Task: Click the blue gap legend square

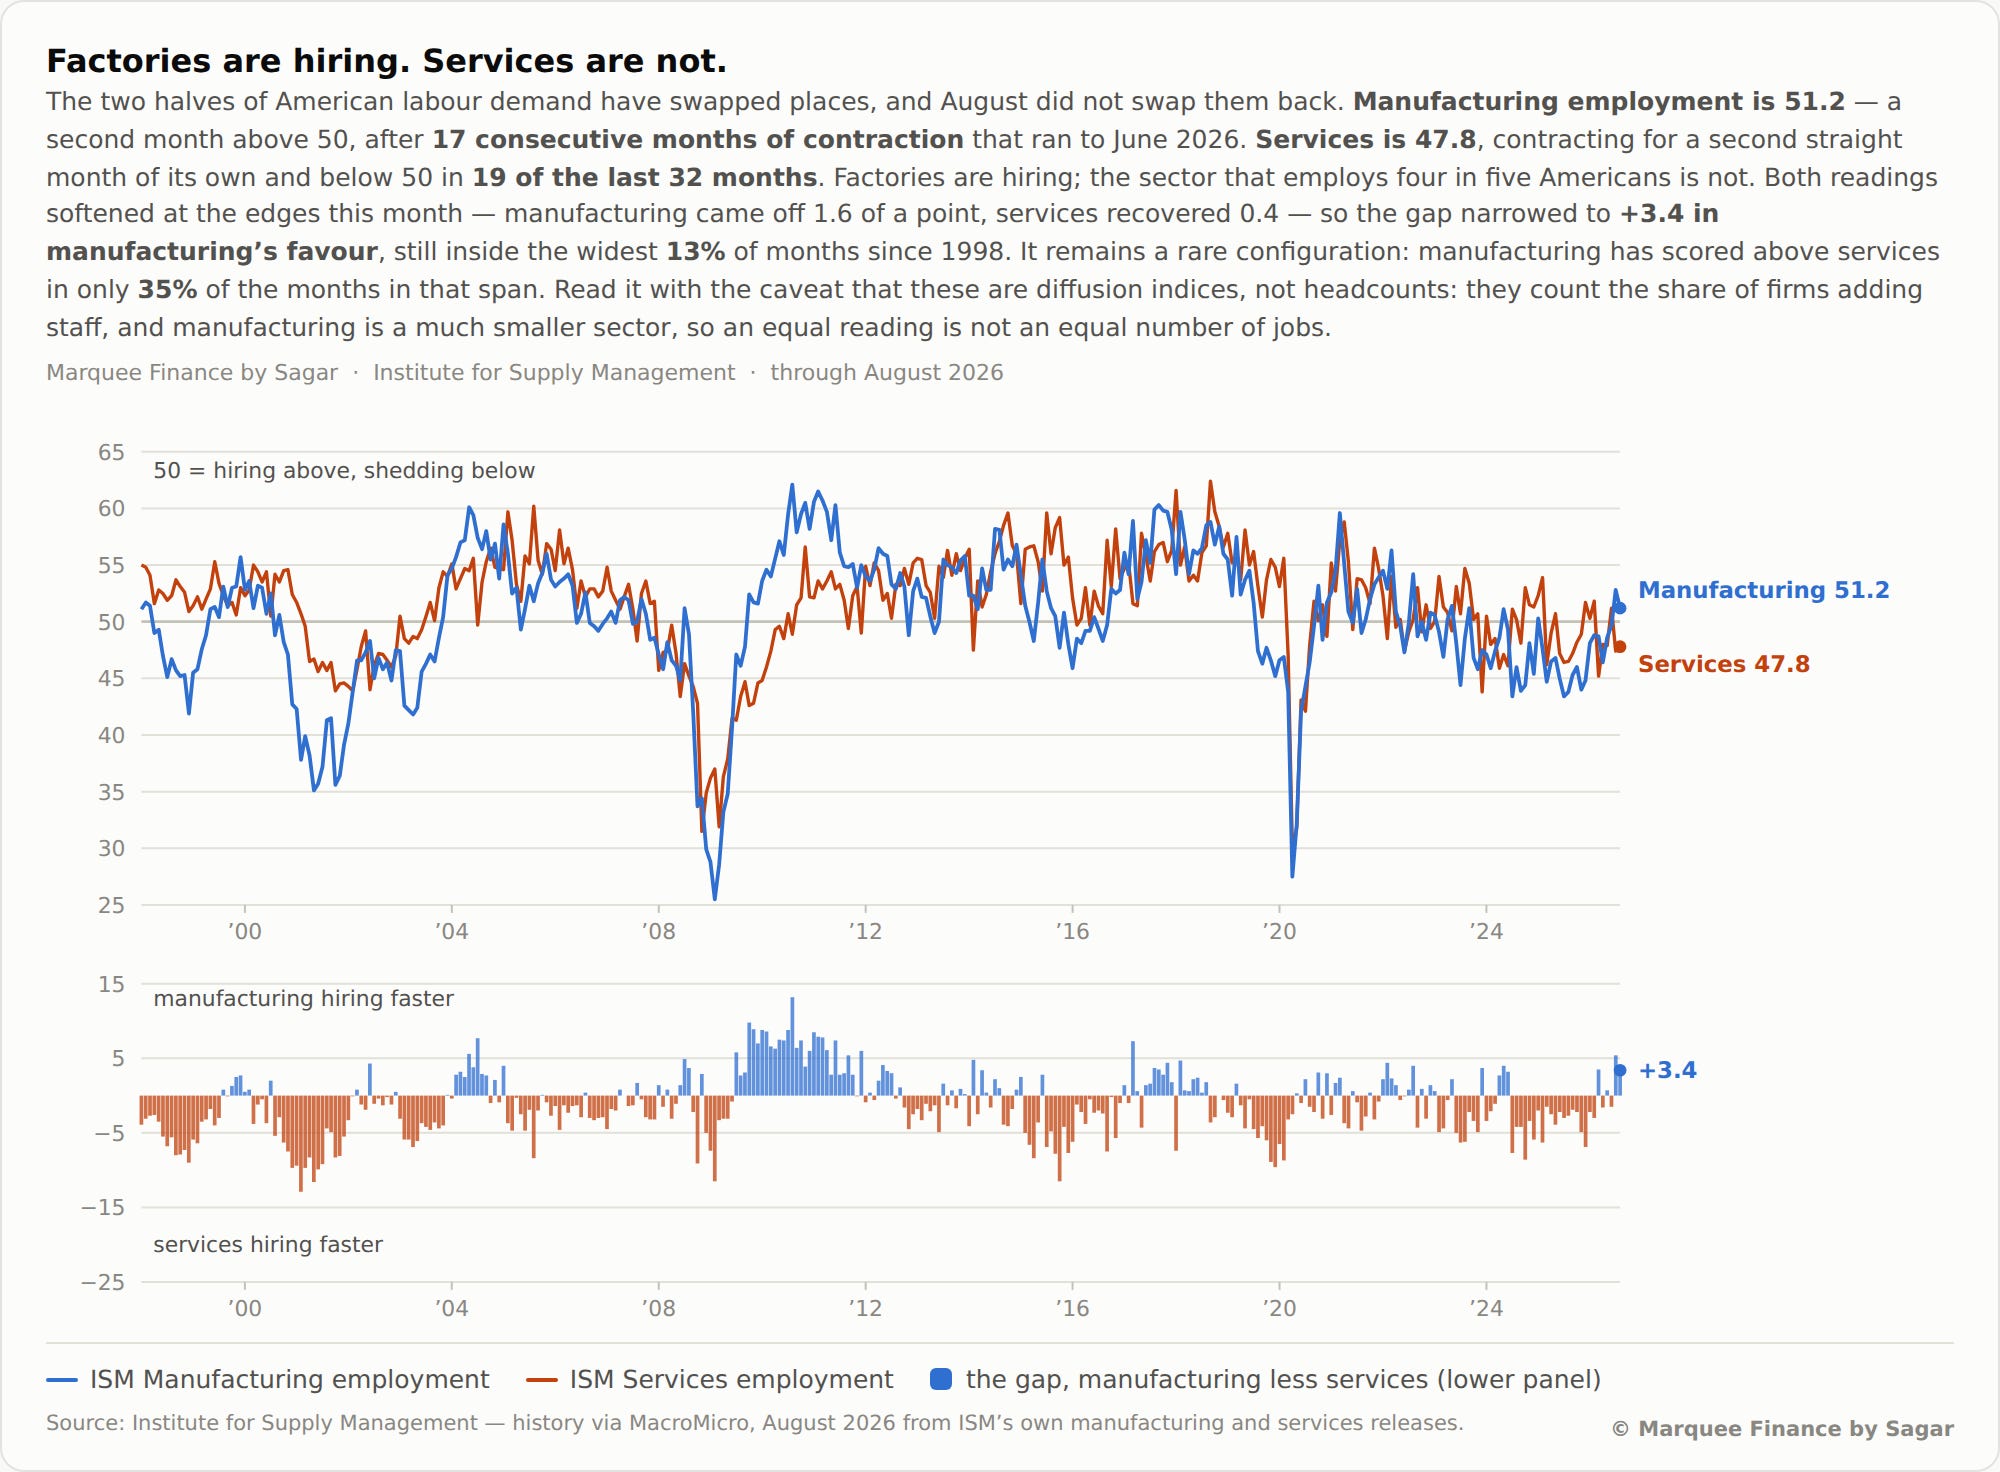Action: pos(941,1379)
